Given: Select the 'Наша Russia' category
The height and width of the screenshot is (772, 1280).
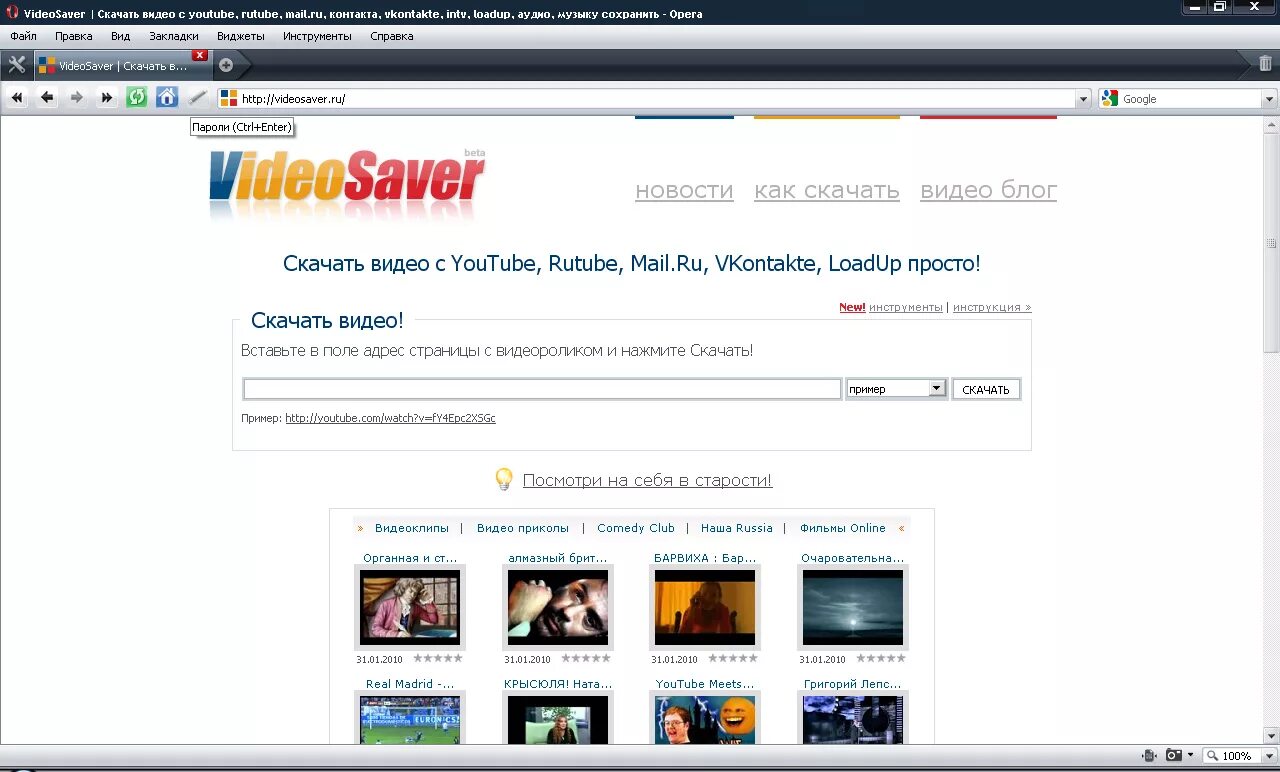Looking at the screenshot, I should point(737,528).
